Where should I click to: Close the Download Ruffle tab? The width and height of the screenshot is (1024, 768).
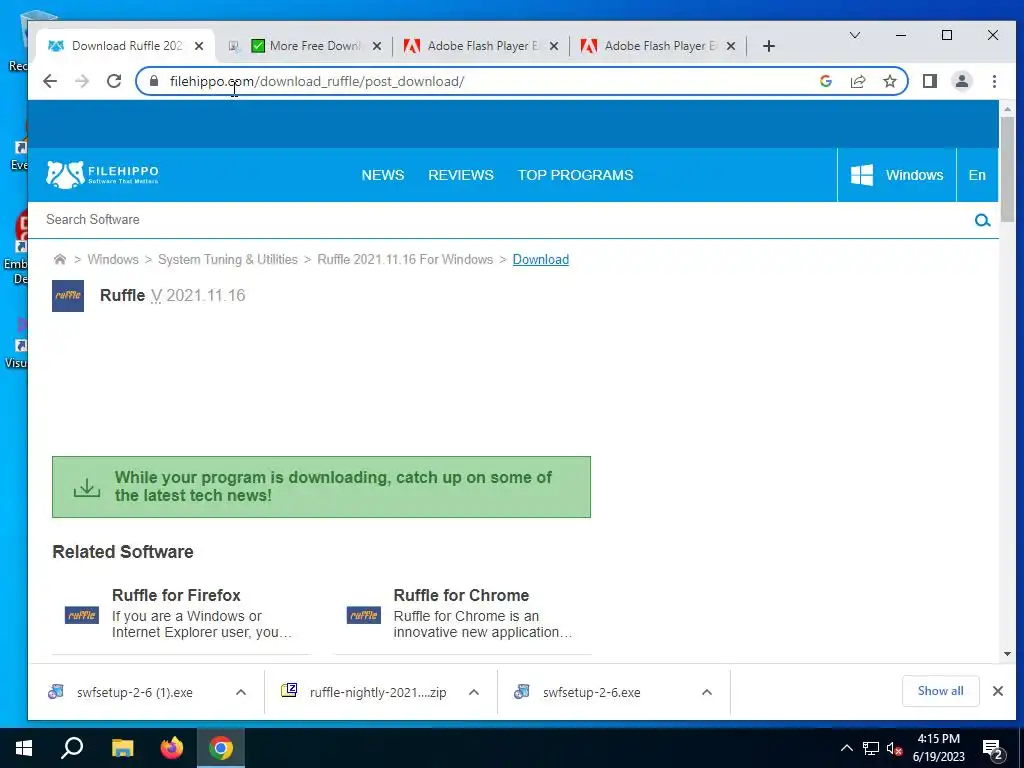199,46
